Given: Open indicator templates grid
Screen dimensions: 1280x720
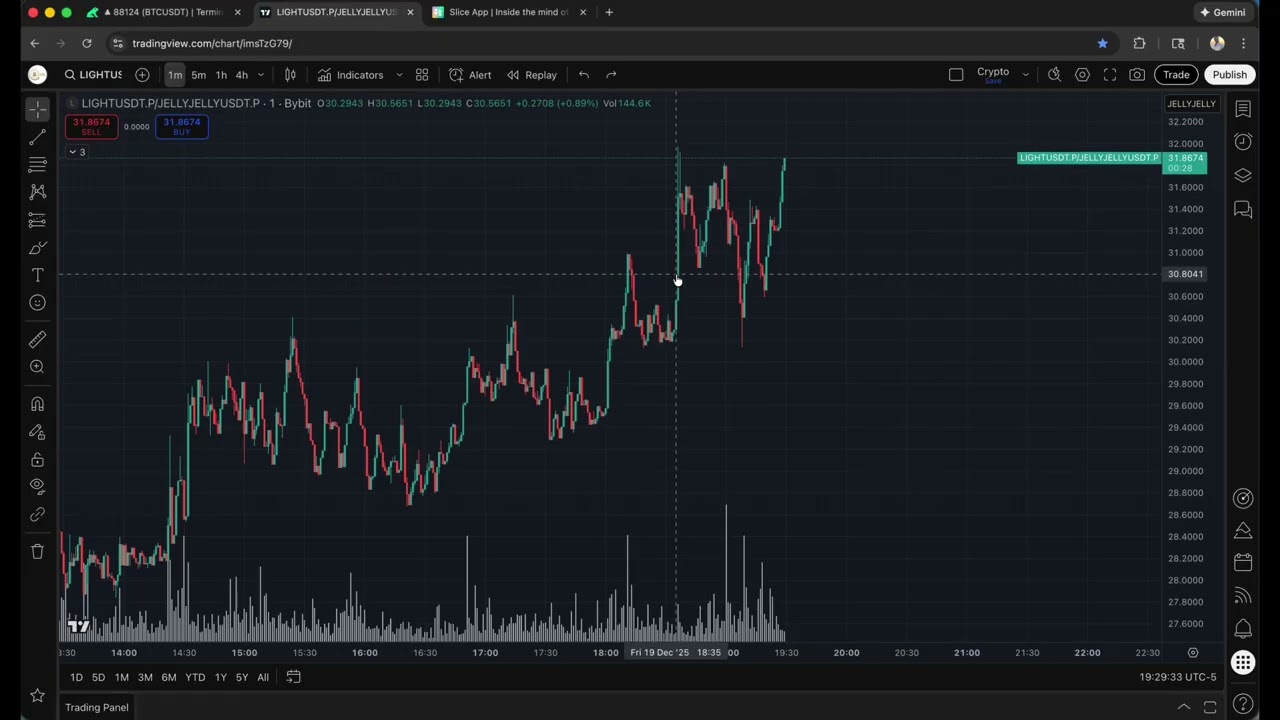Looking at the screenshot, I should click(422, 75).
